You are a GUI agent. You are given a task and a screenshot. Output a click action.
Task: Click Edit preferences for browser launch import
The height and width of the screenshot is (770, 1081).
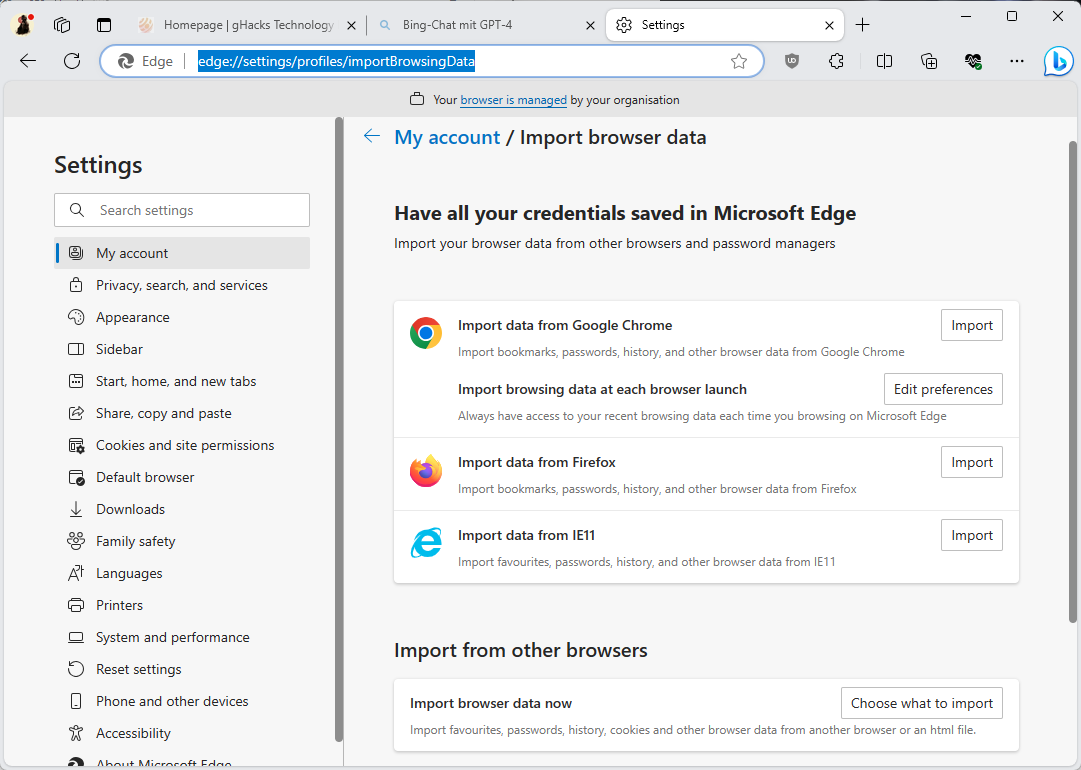click(943, 389)
